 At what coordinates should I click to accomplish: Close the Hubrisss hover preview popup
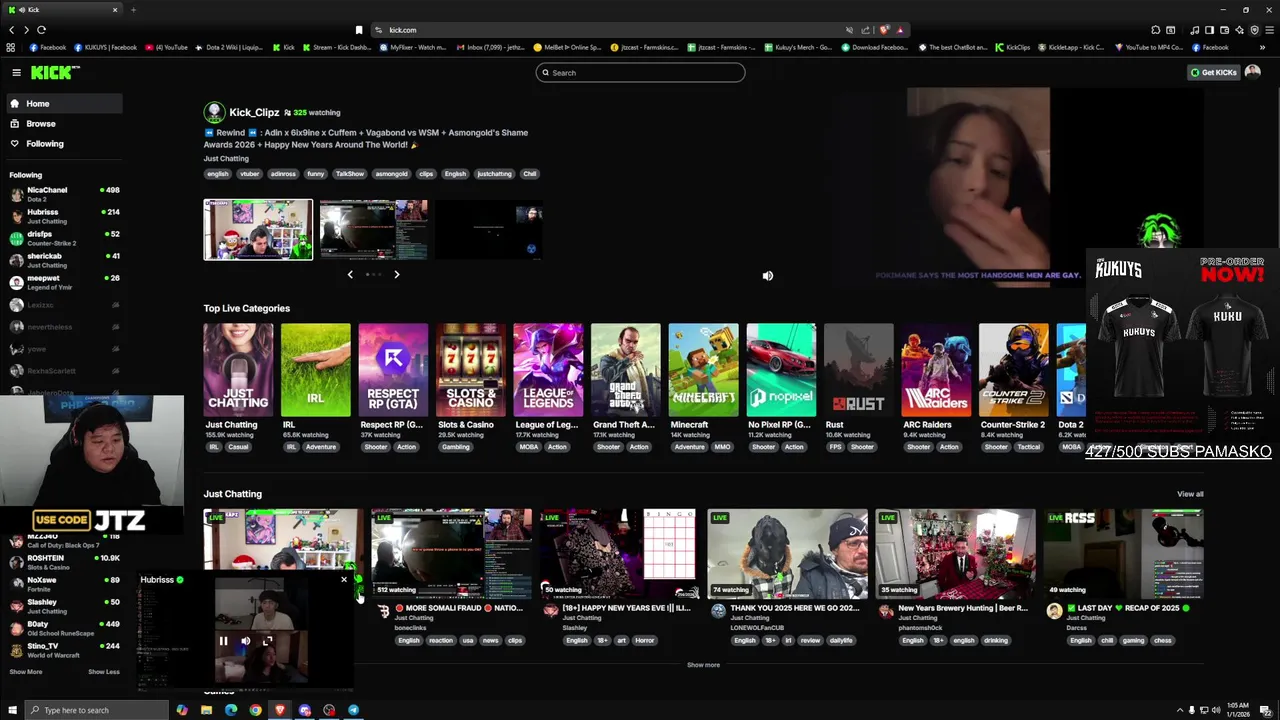[x=344, y=579]
